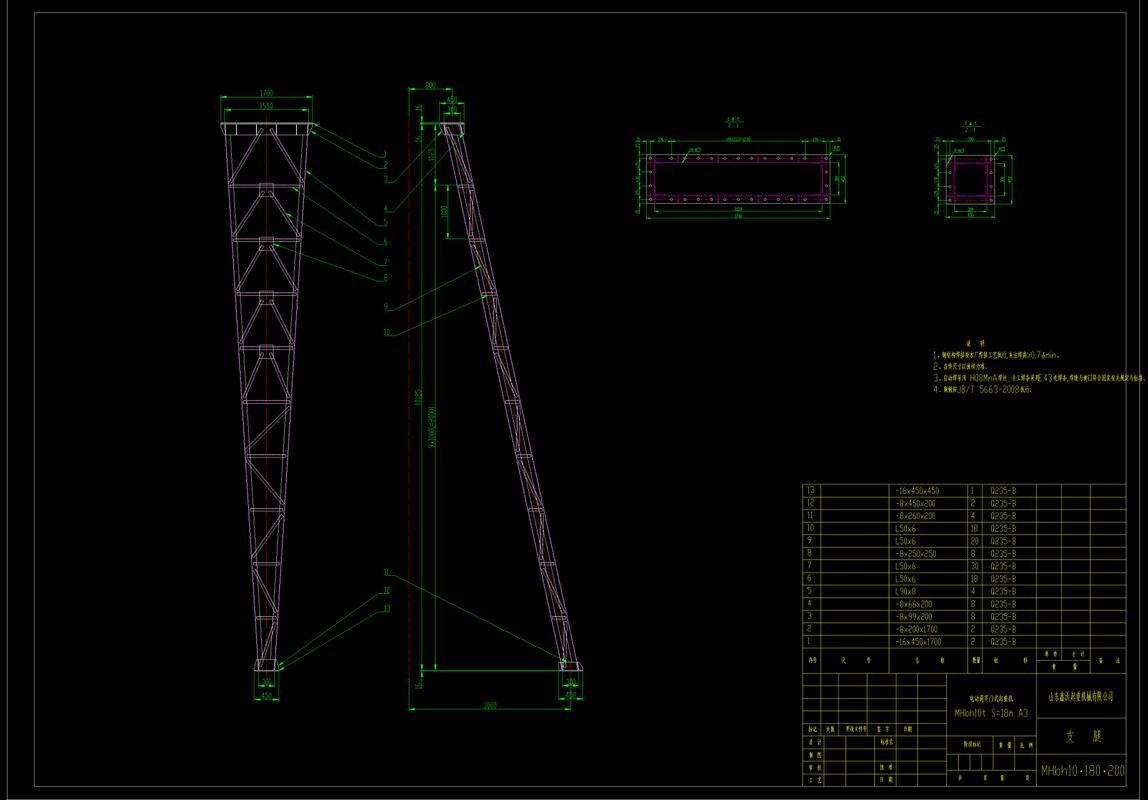This screenshot has width=1148, height=800.
Task: Click part callout number 1 near the top plate
Action: tap(384, 153)
